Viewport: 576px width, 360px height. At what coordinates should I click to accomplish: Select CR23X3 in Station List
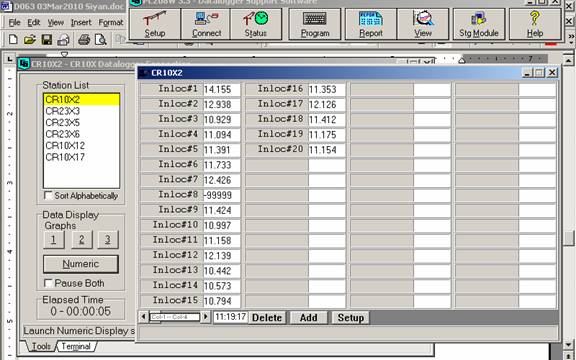(x=81, y=111)
